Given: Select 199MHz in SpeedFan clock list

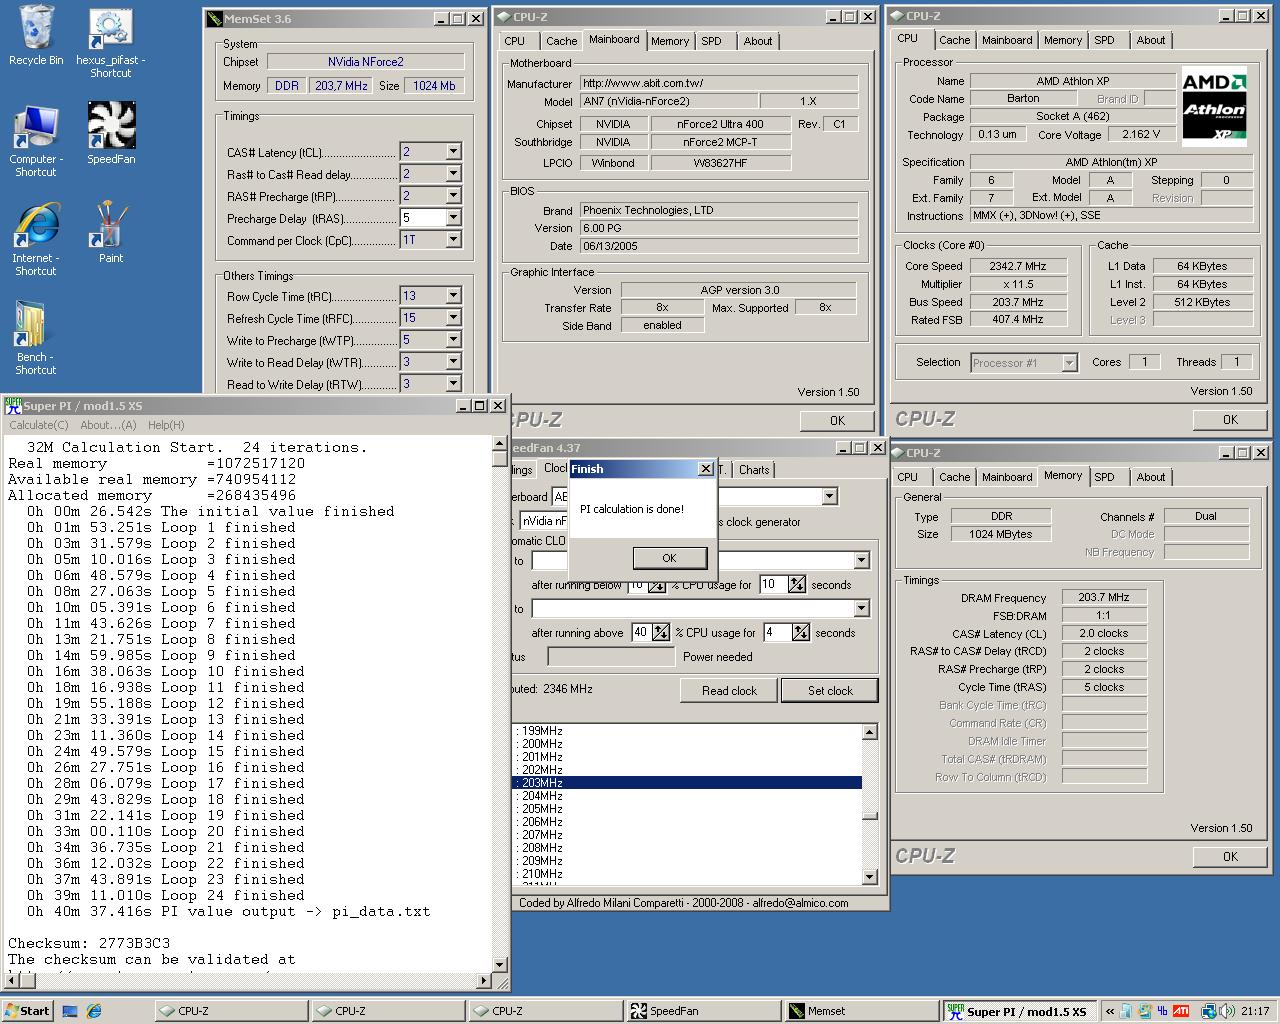Looking at the screenshot, I should (687, 731).
